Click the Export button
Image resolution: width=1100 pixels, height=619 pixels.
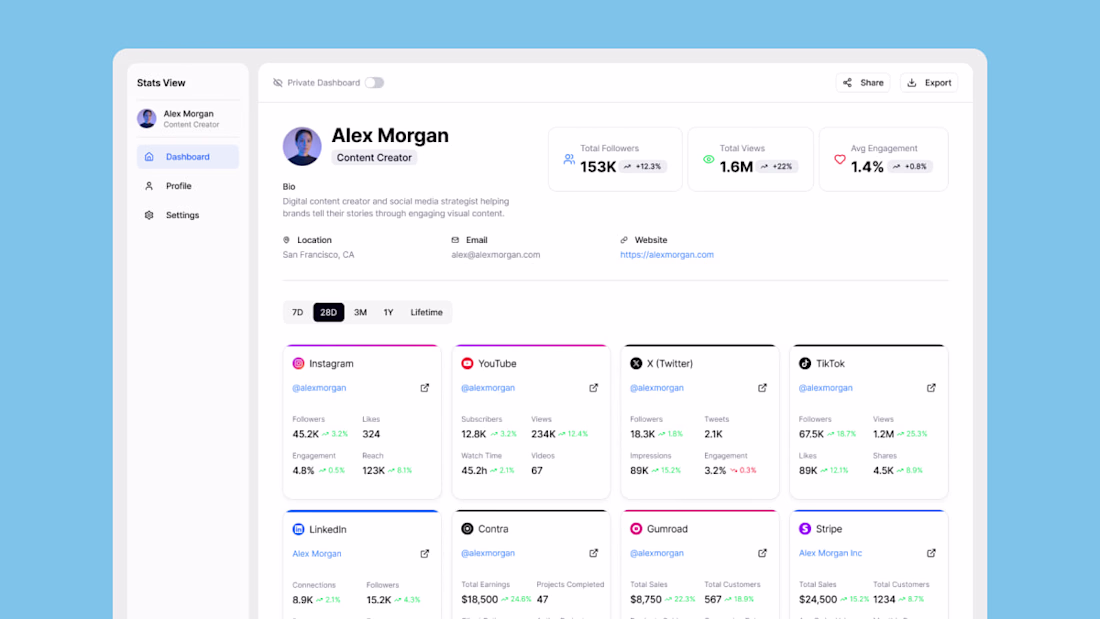pos(929,83)
